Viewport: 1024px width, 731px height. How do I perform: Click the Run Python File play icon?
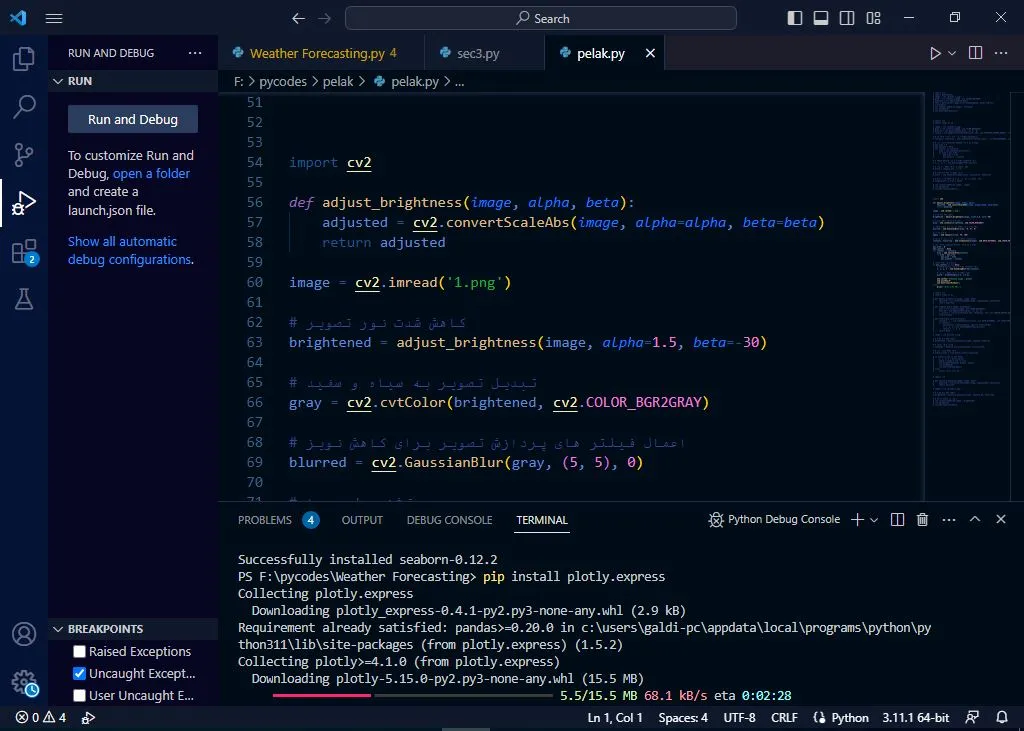pyautogui.click(x=935, y=54)
